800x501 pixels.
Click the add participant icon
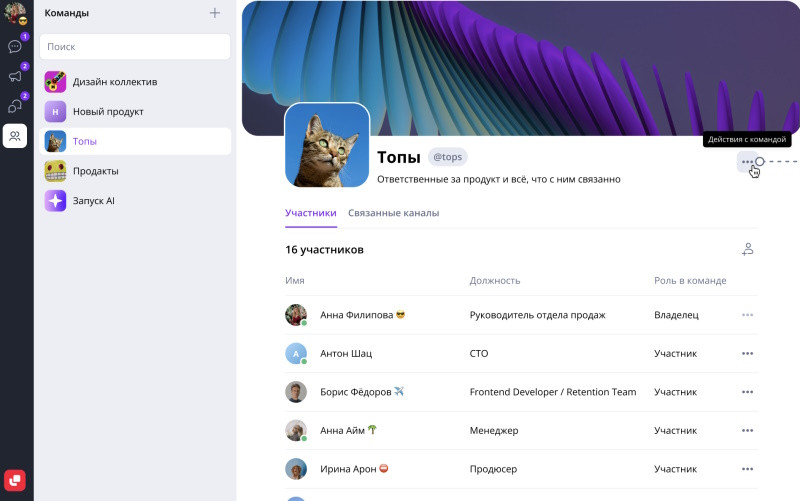tap(747, 249)
